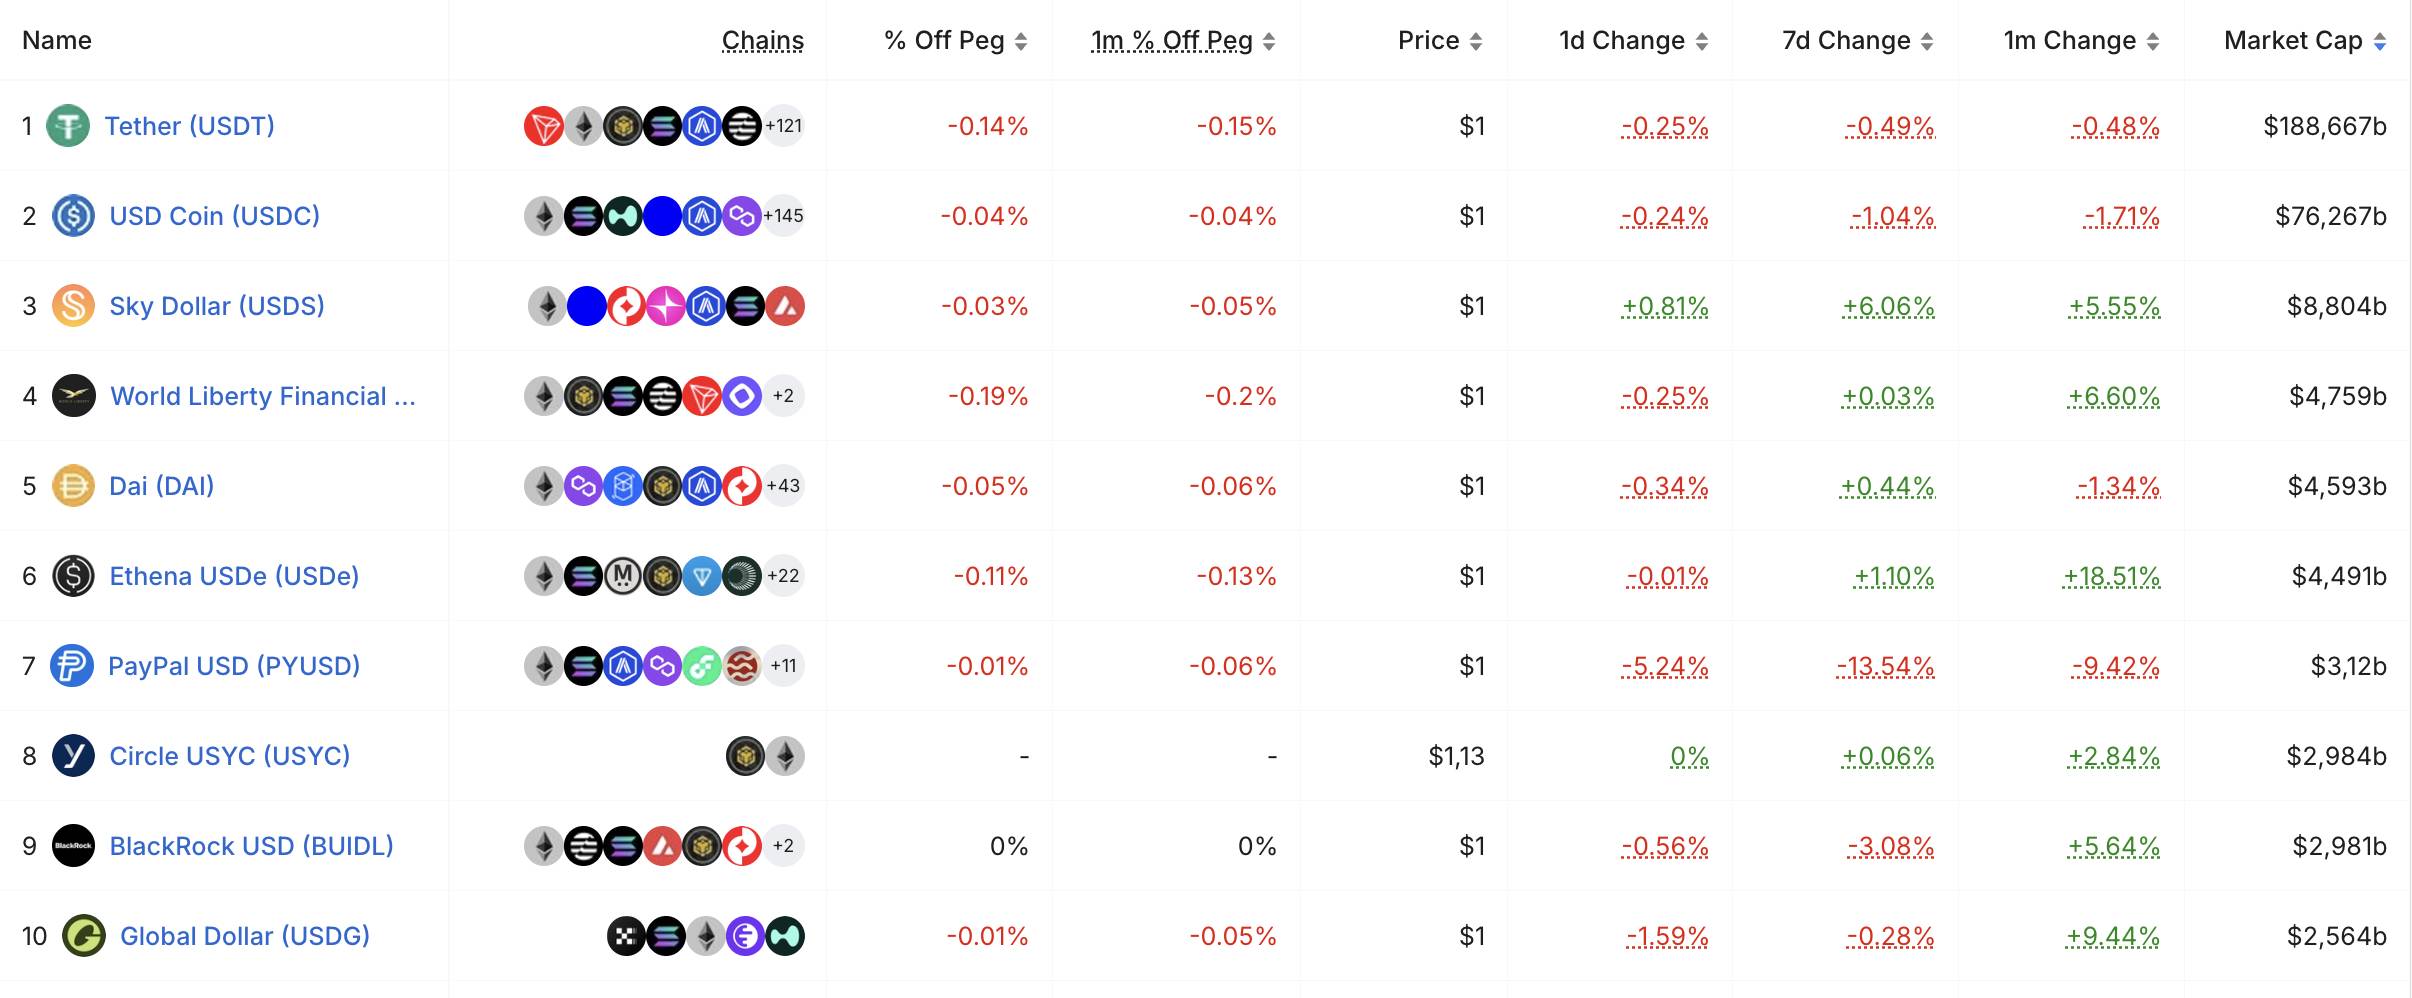The image size is (2412, 998).
Task: Click the Dai (DAI) coin logo
Action: [x=73, y=486]
